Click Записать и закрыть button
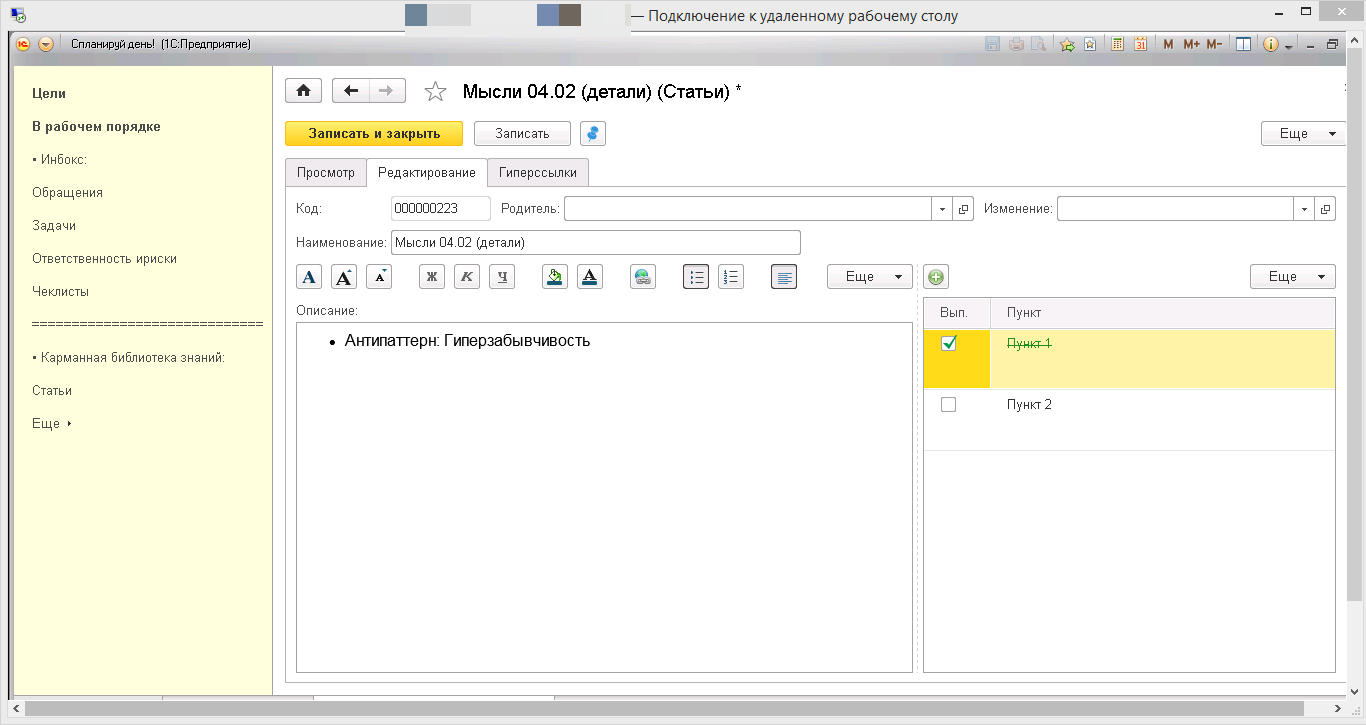 click(374, 134)
